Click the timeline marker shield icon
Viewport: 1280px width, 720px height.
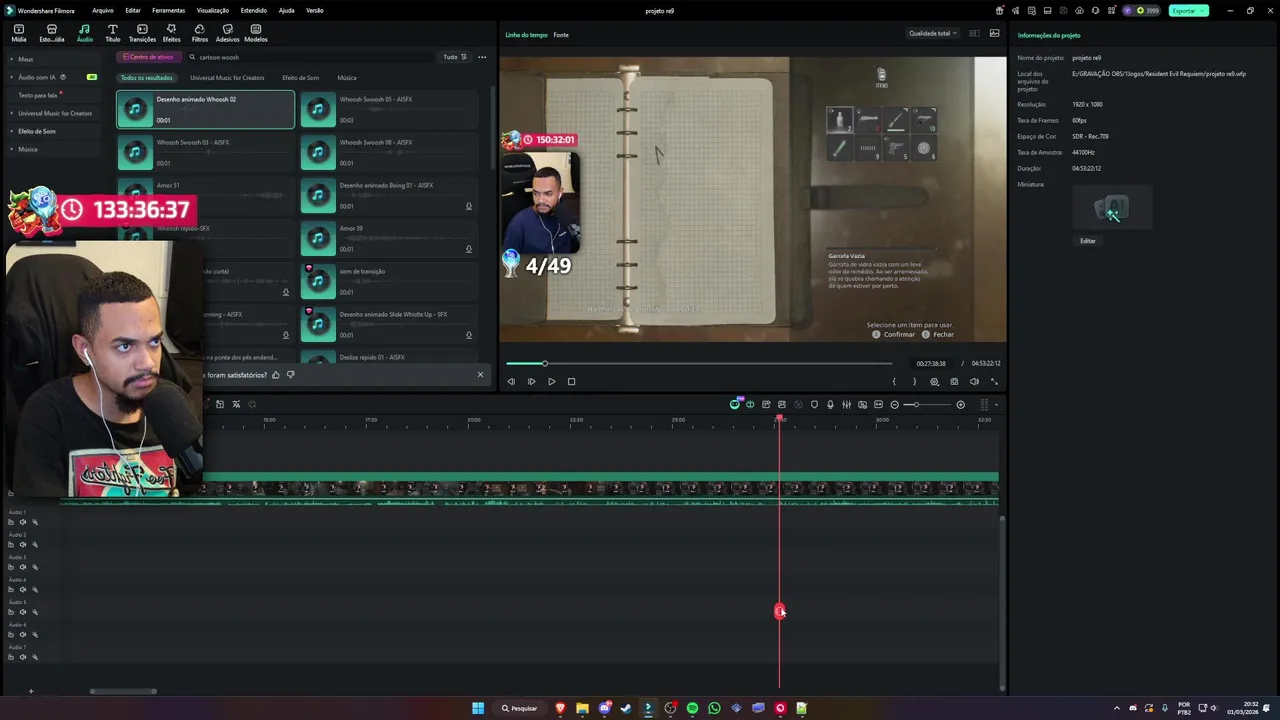814,405
